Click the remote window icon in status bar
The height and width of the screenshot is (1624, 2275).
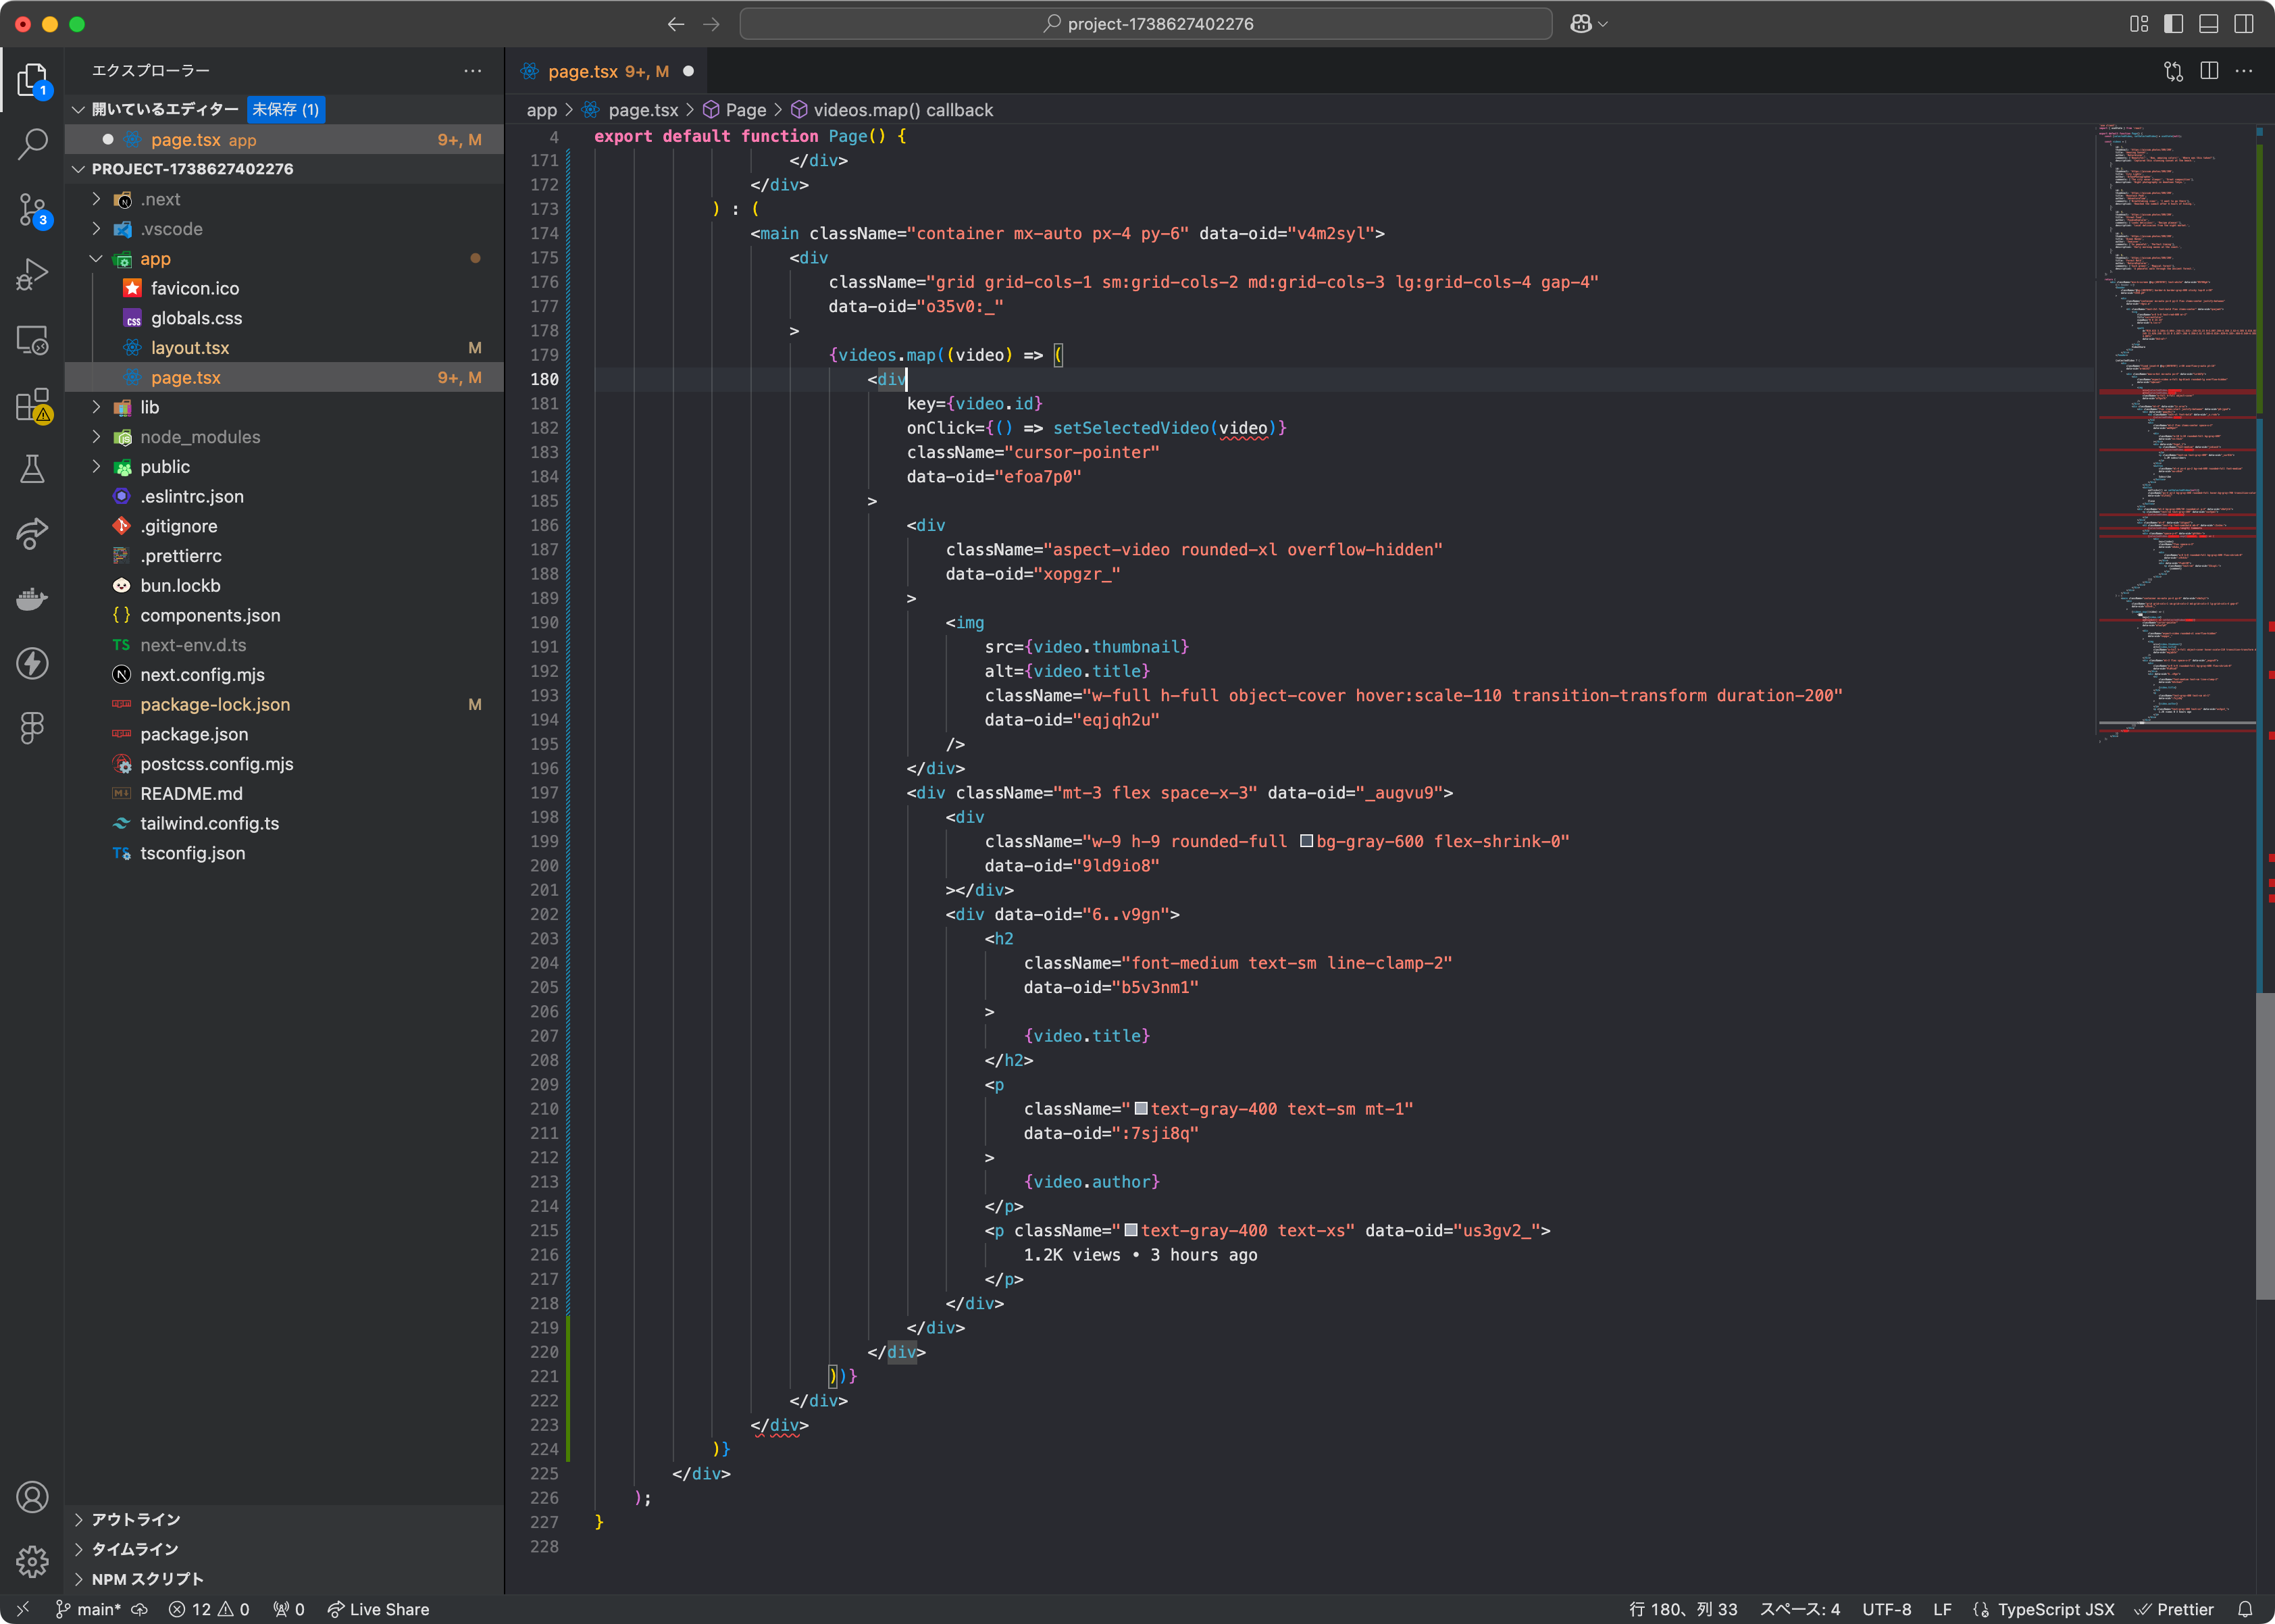point(23,1609)
